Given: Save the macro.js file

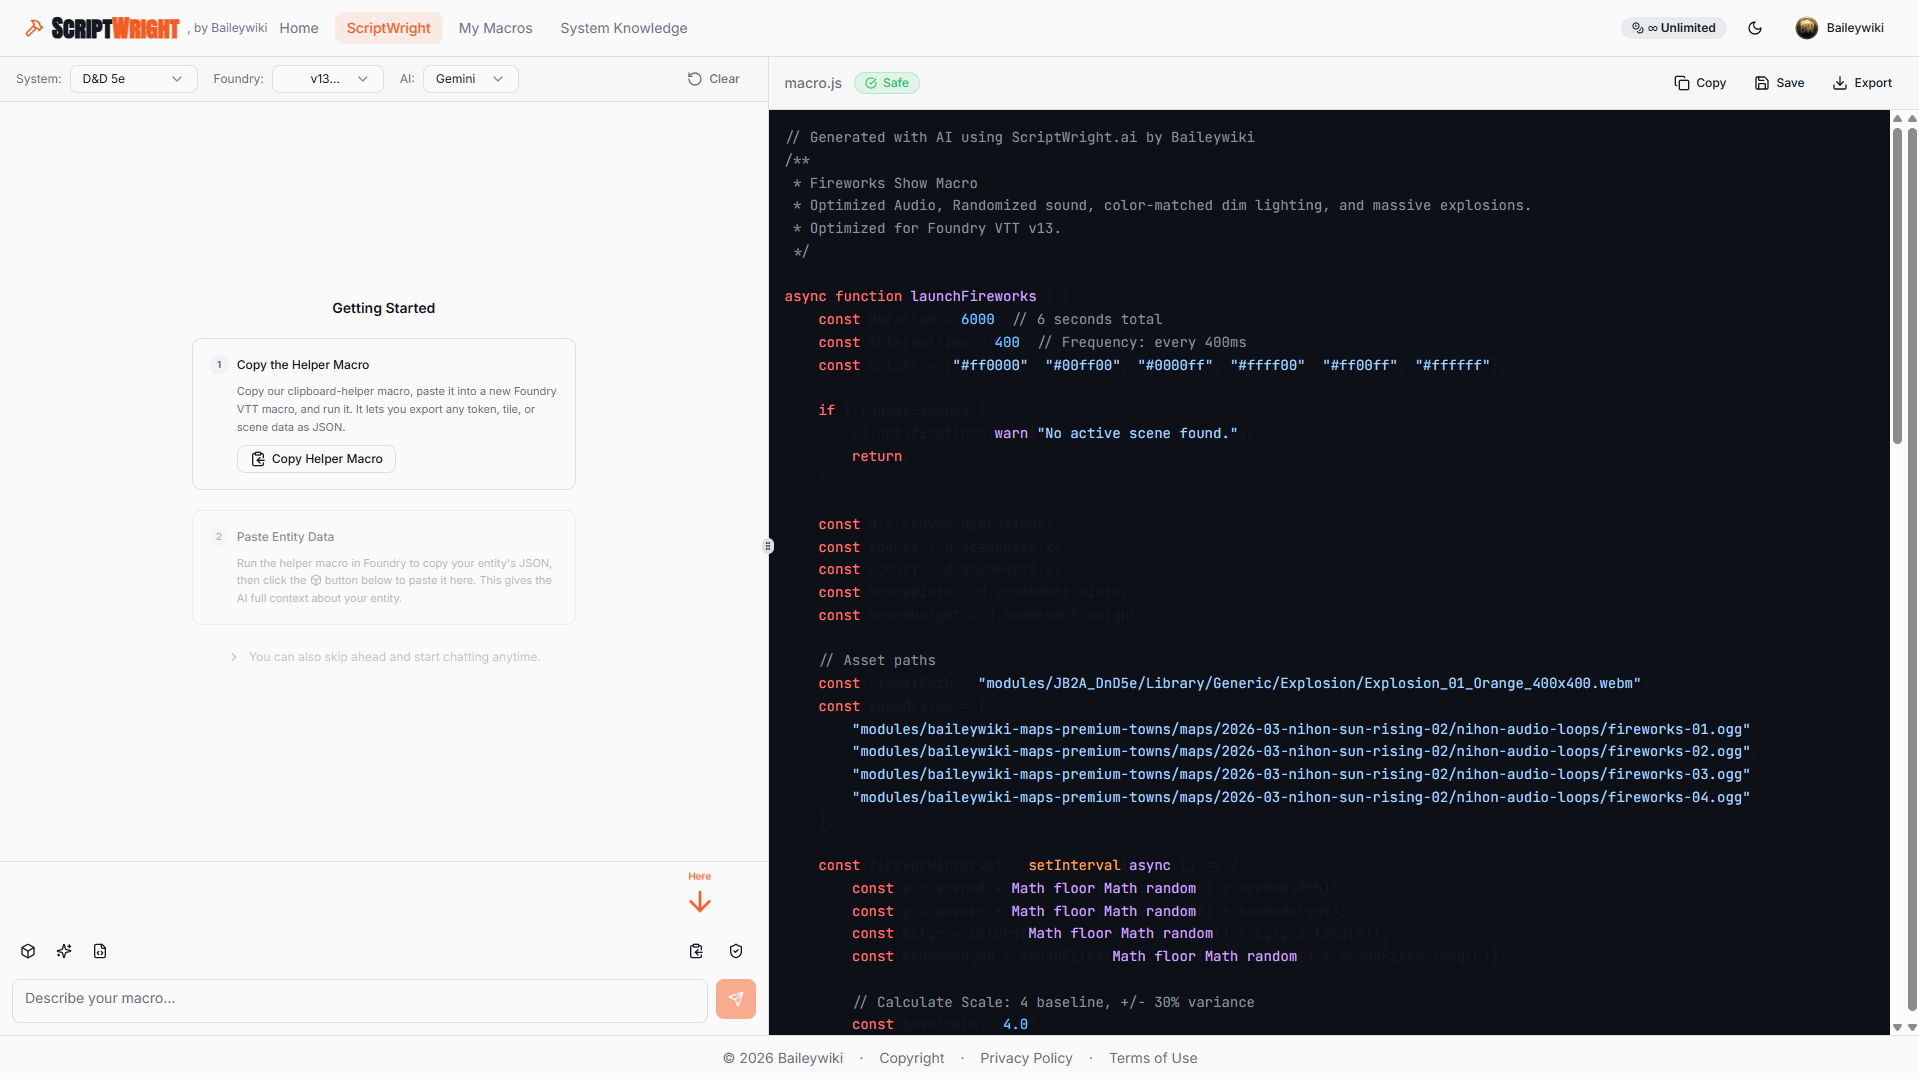Looking at the screenshot, I should tap(1779, 83).
